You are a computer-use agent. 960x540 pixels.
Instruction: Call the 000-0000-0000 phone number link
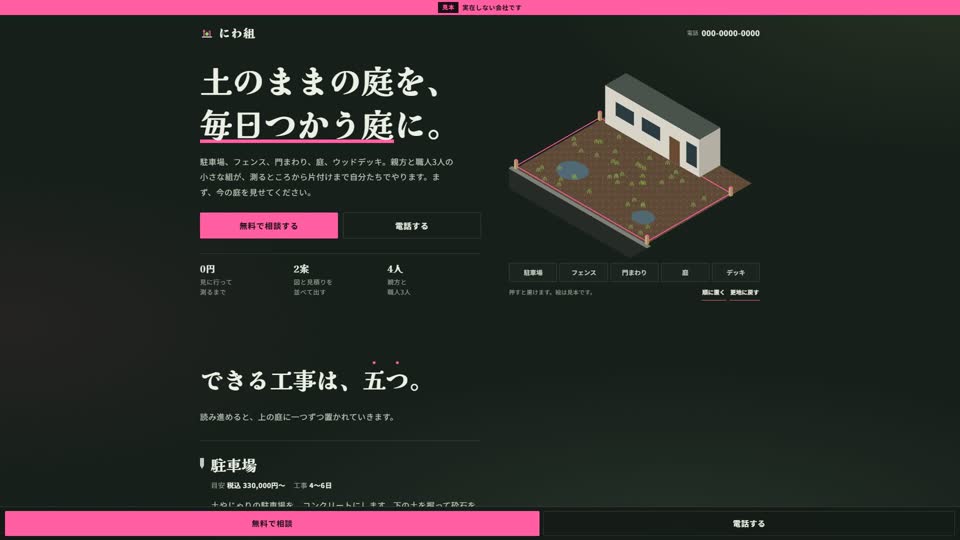click(x=730, y=34)
